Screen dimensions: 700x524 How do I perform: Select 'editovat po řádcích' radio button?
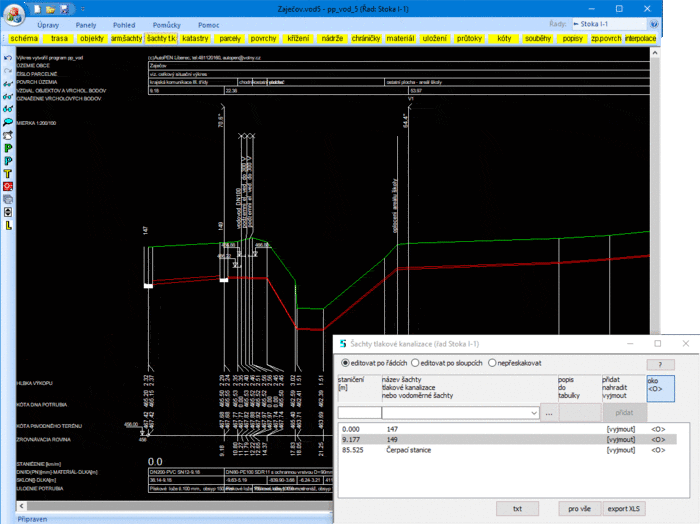346,363
